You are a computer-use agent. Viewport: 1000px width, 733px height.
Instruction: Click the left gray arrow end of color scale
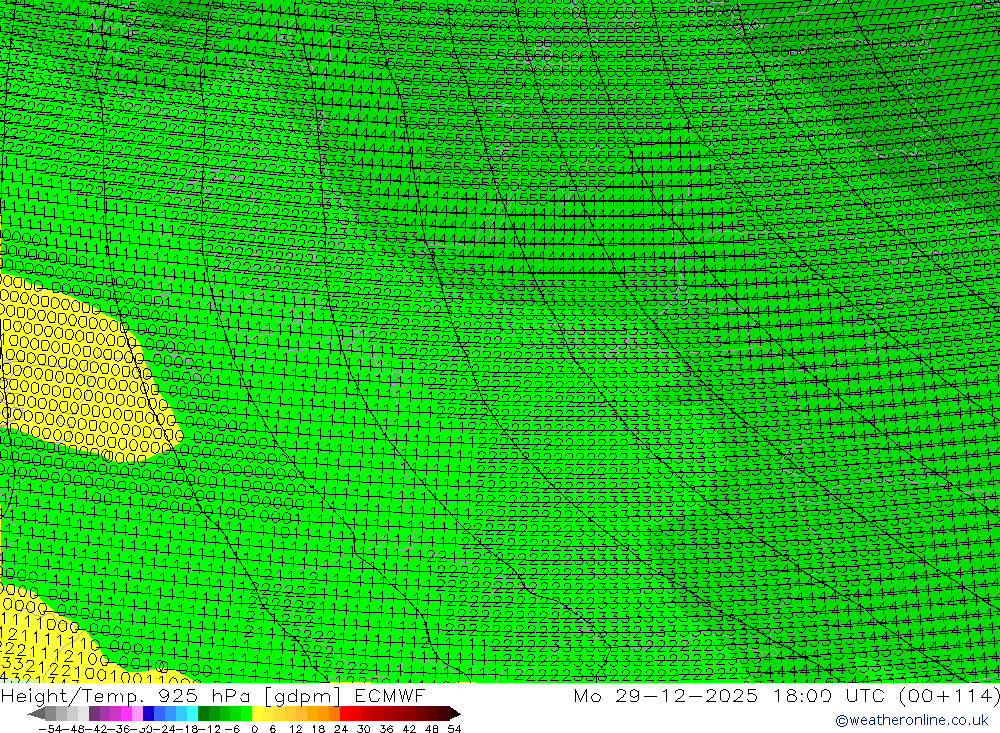pos(37,713)
